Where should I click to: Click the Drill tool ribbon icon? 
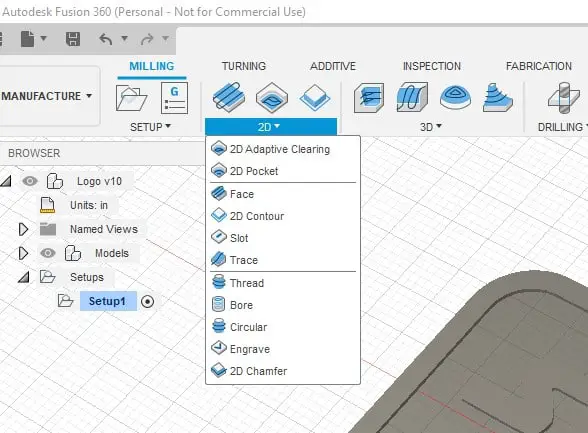[564, 98]
